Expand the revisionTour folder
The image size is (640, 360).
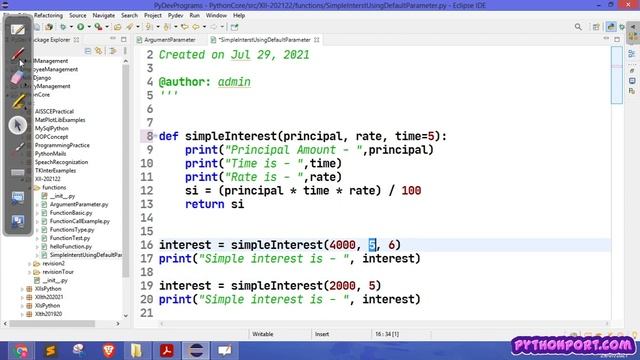(30, 272)
